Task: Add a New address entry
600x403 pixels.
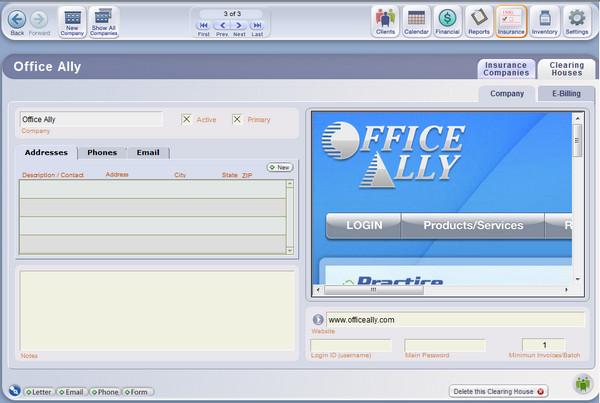Action: click(x=280, y=168)
